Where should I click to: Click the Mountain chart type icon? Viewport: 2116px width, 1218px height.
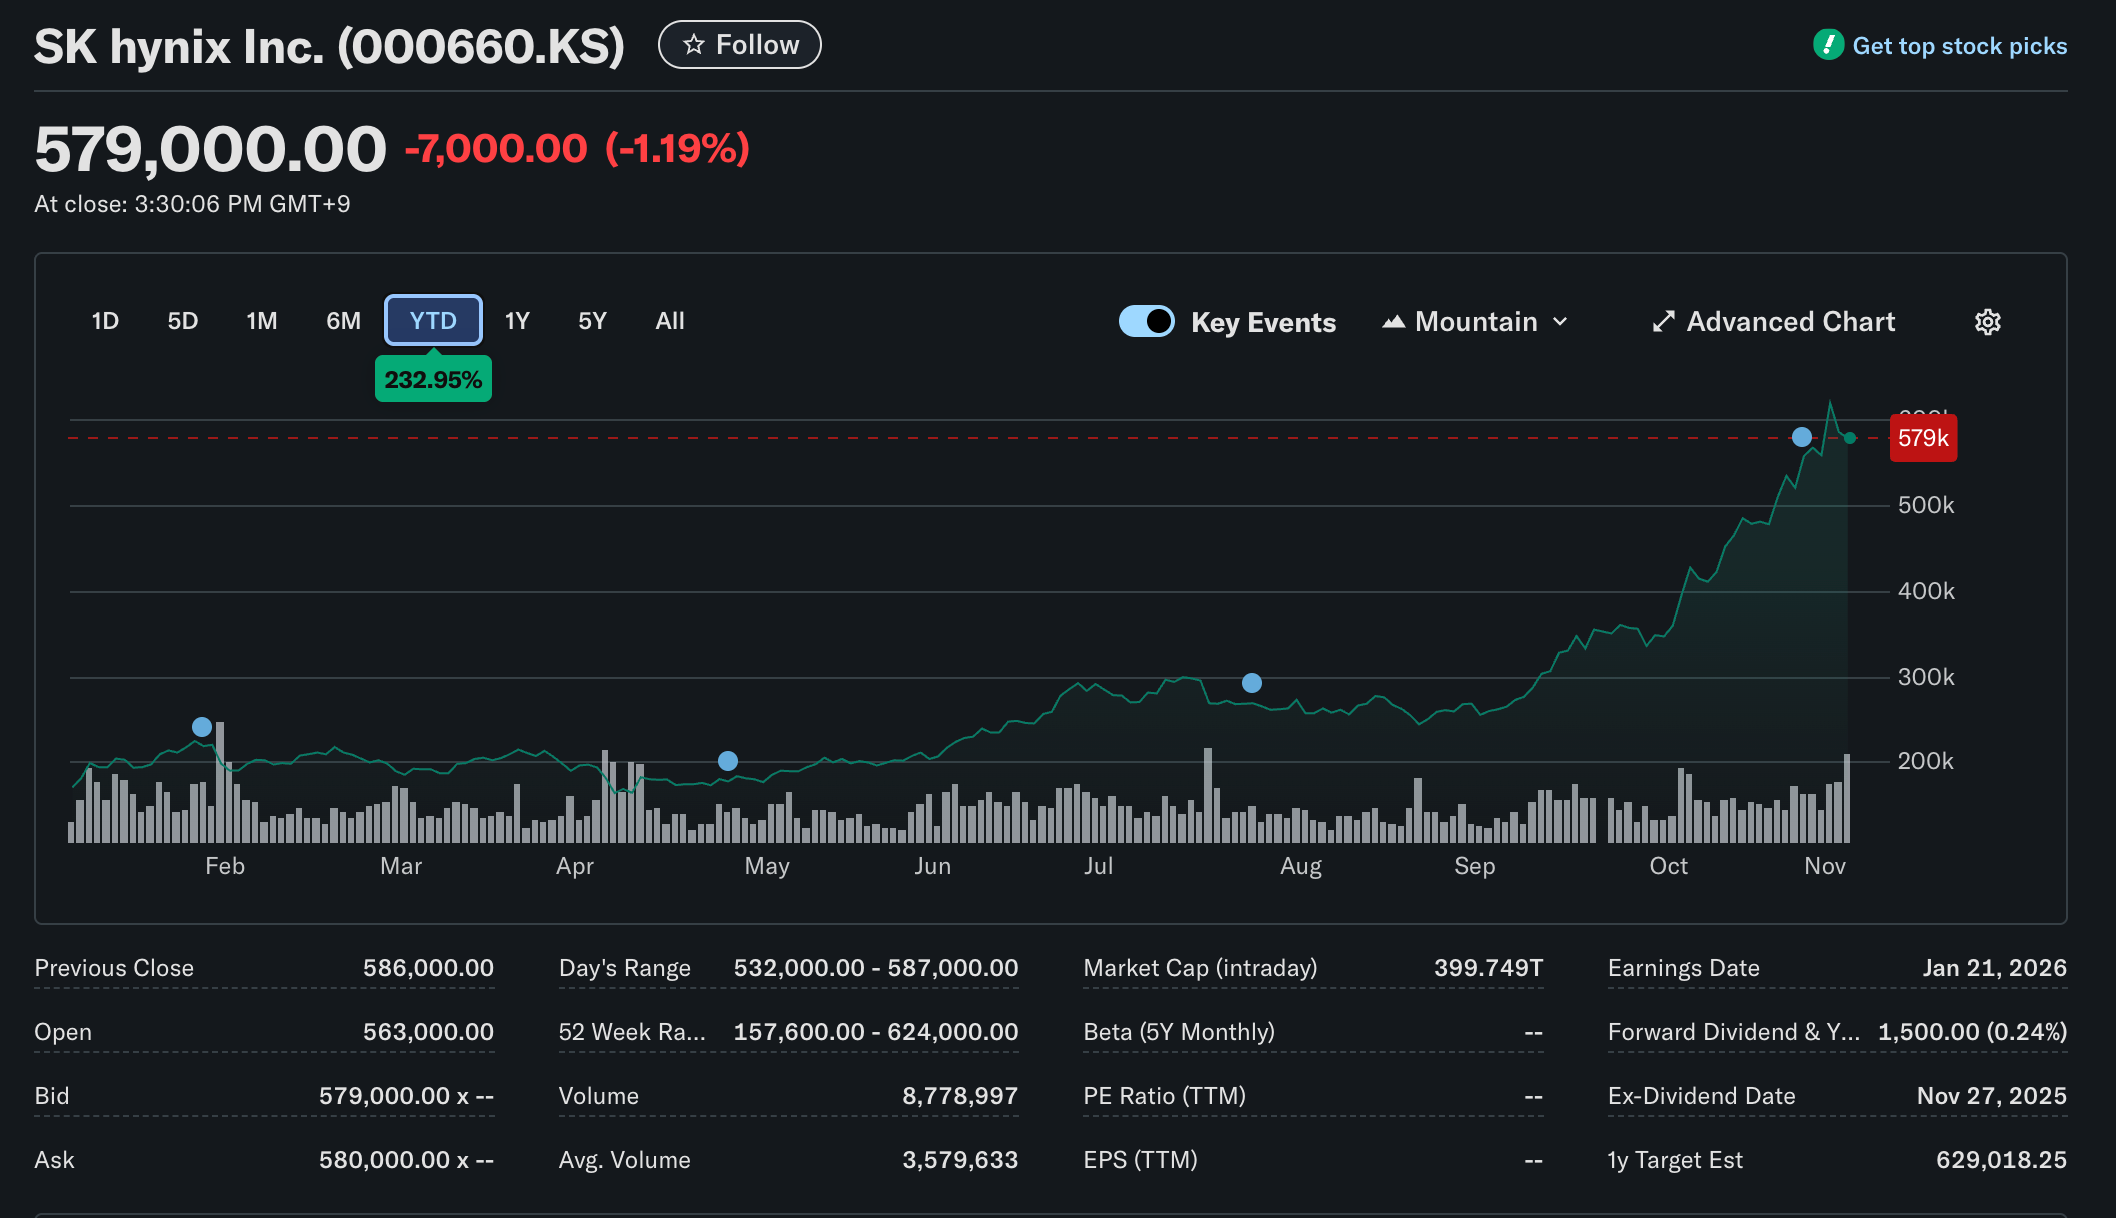1393,322
